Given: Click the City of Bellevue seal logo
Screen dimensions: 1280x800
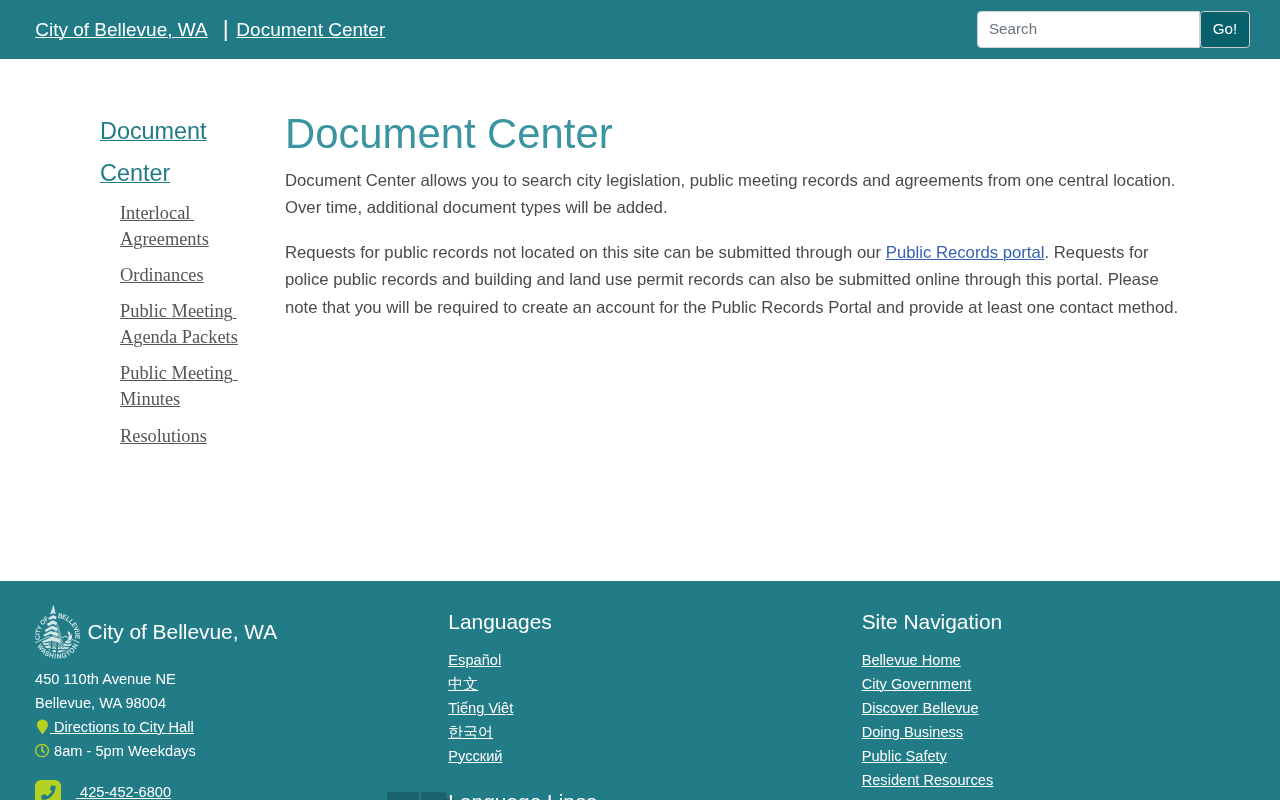Looking at the screenshot, I should point(58,632).
